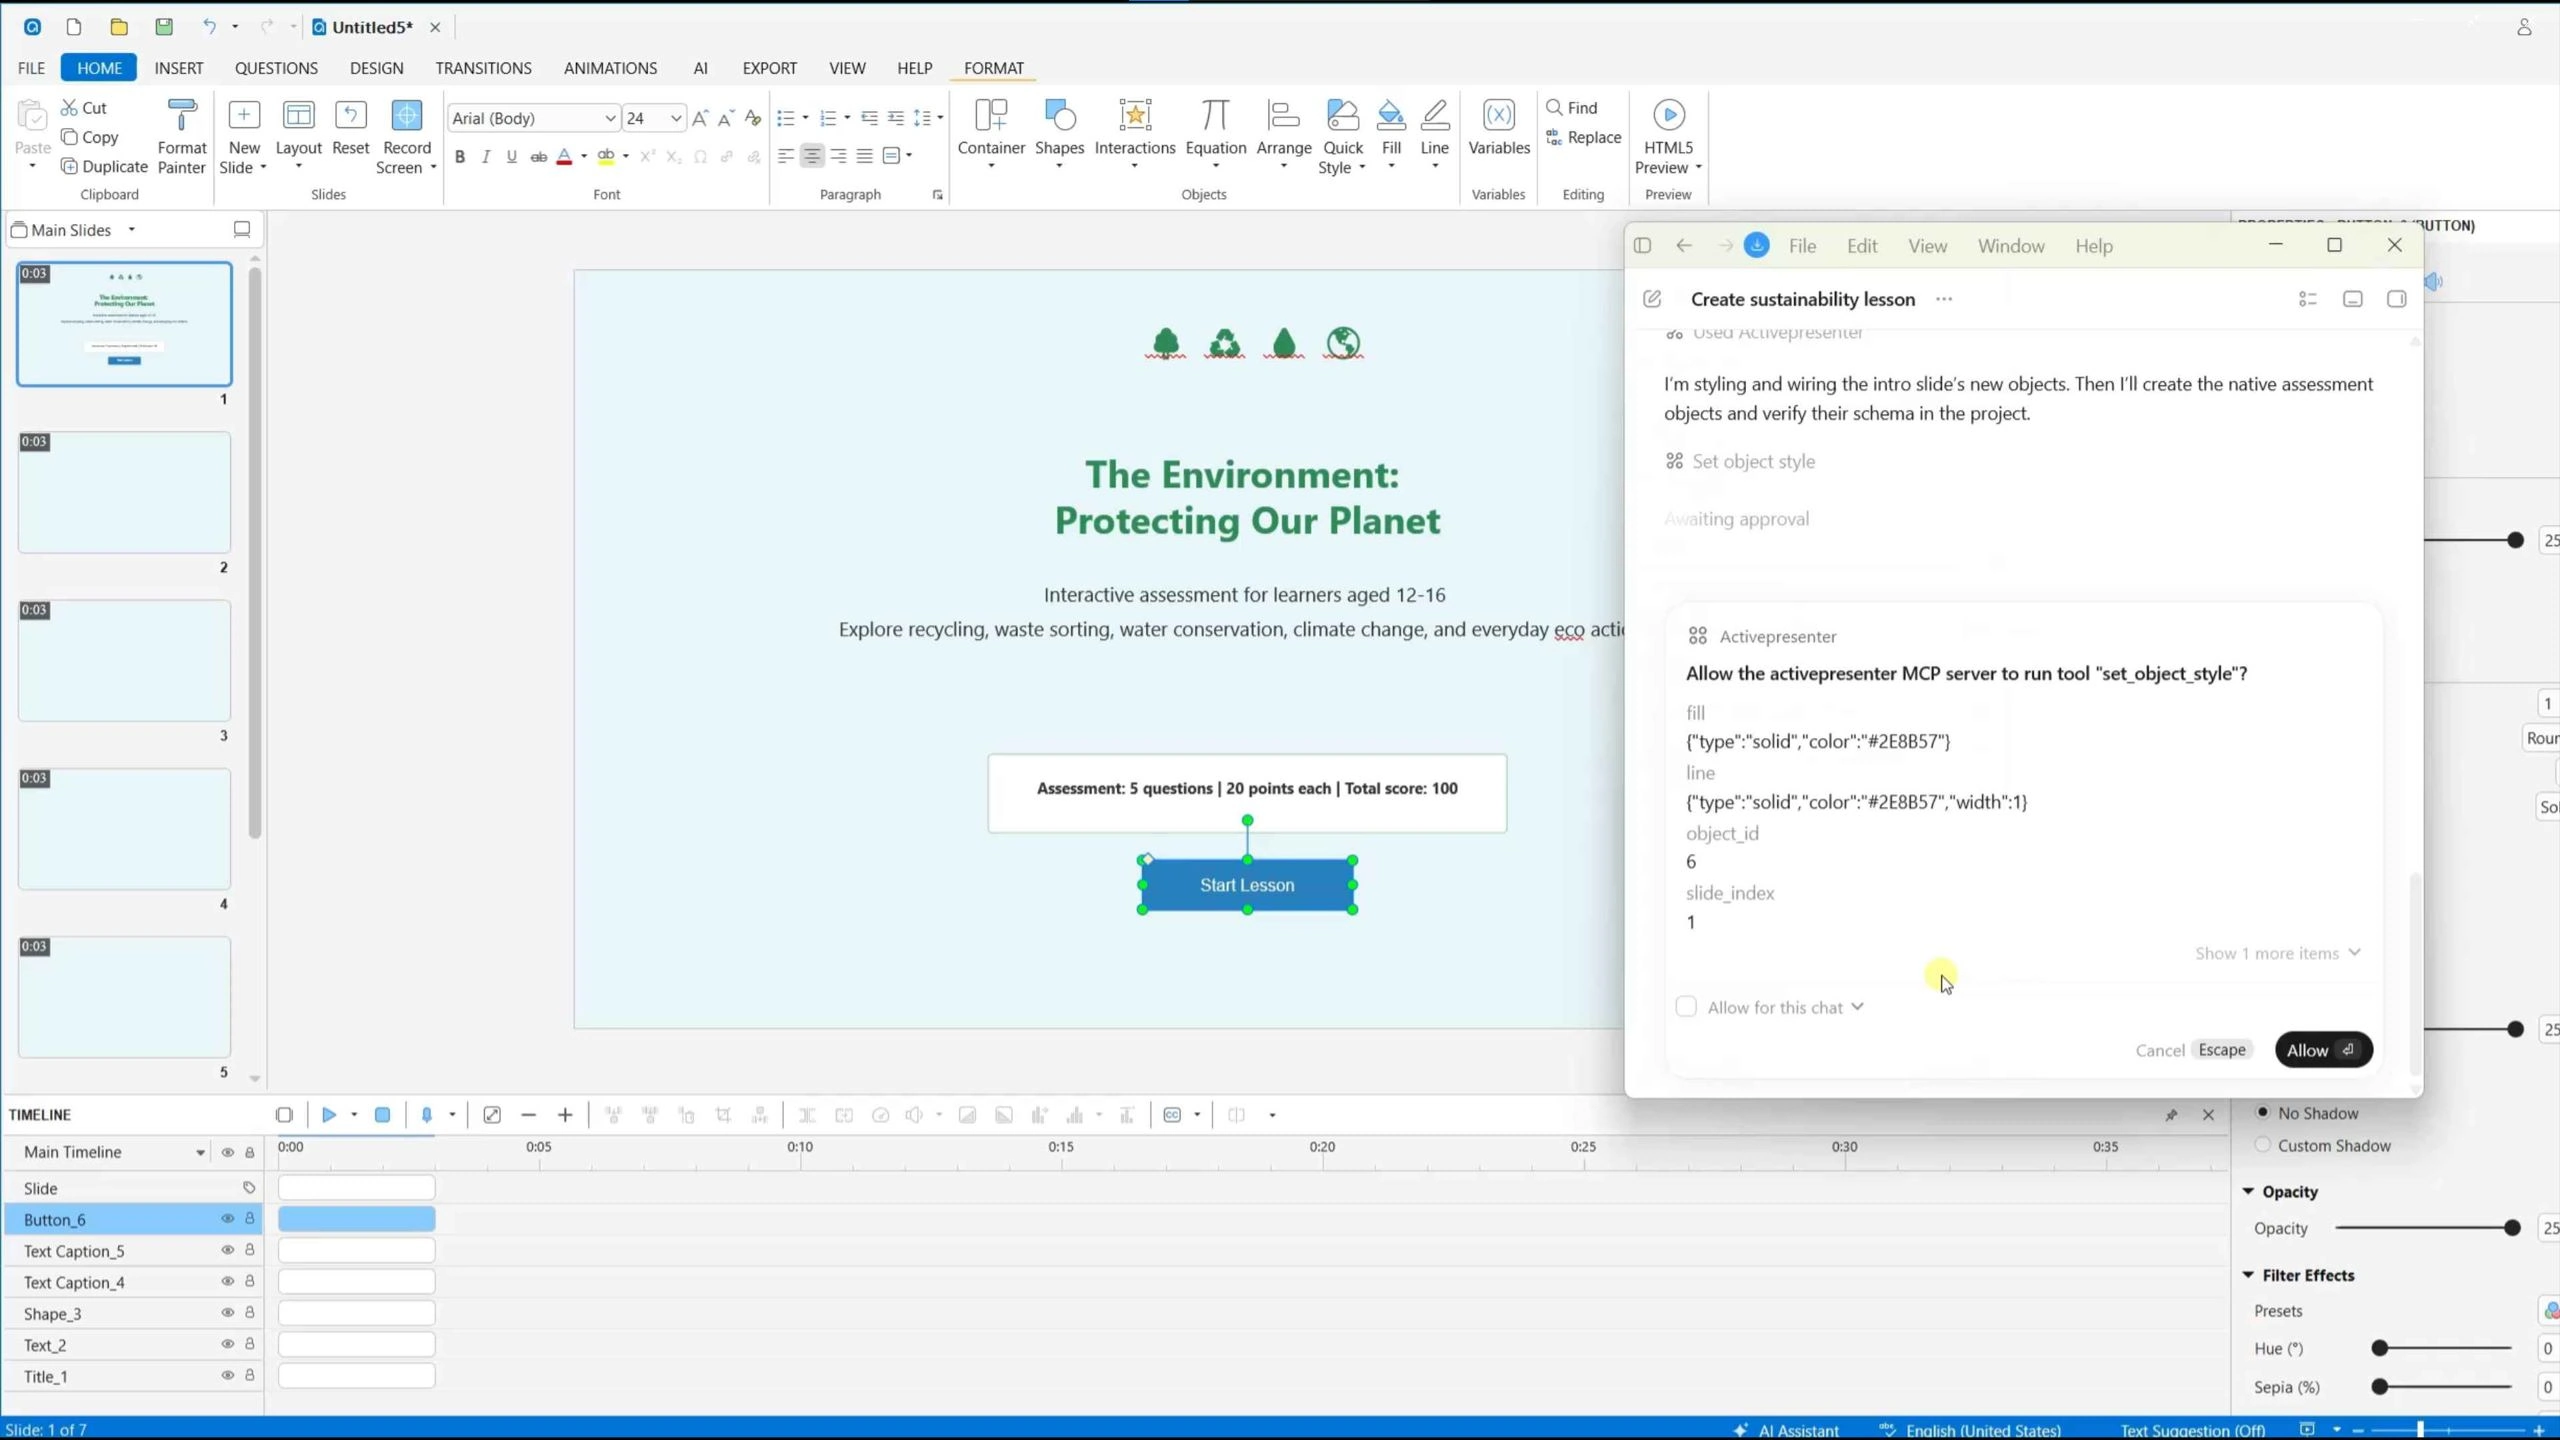Adjust the Opacity slider handle
2560x1440 pixels.
click(2511, 1228)
